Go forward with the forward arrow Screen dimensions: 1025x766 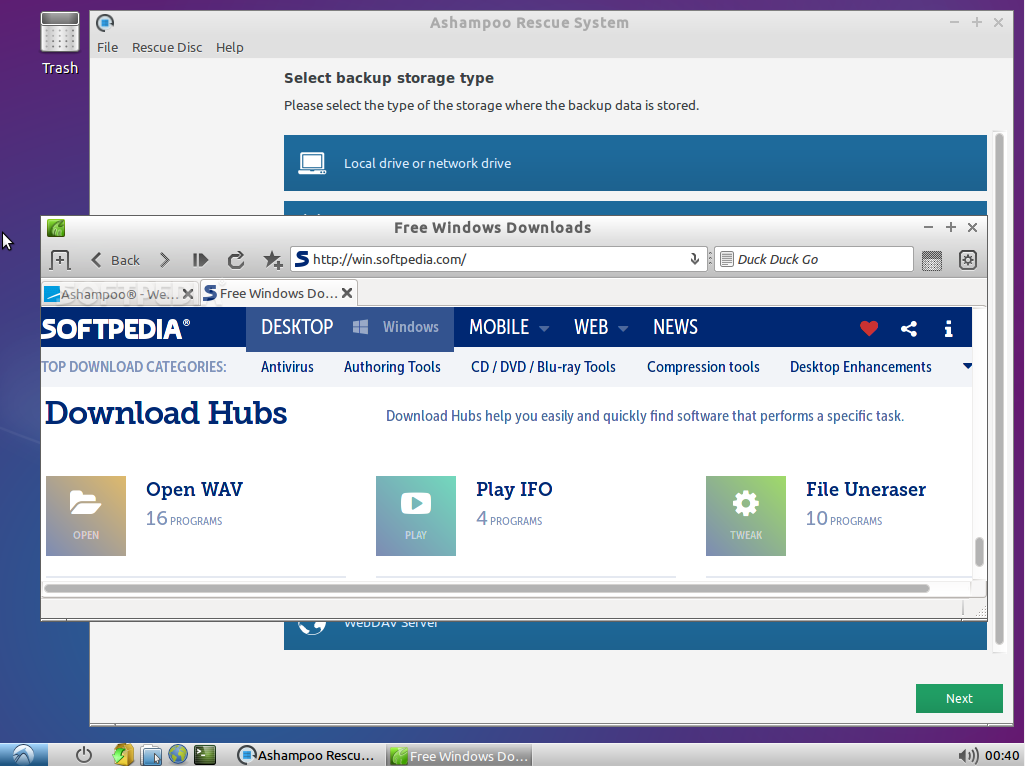165,260
